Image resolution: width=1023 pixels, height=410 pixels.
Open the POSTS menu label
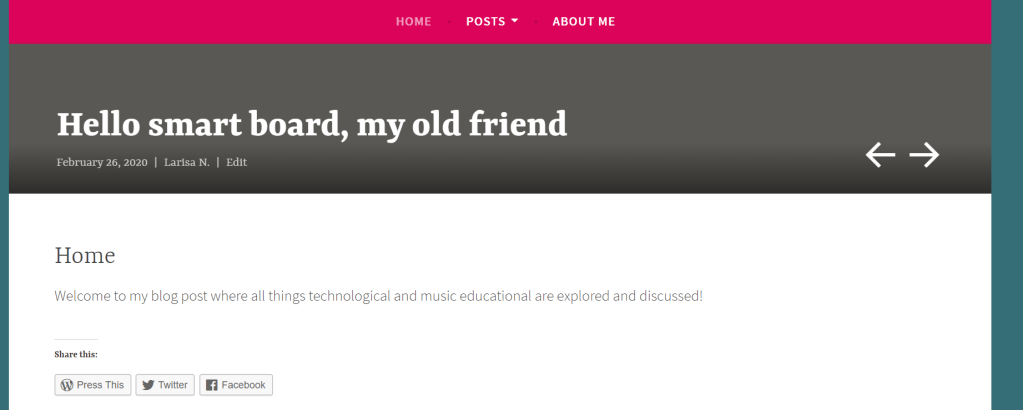coord(486,21)
